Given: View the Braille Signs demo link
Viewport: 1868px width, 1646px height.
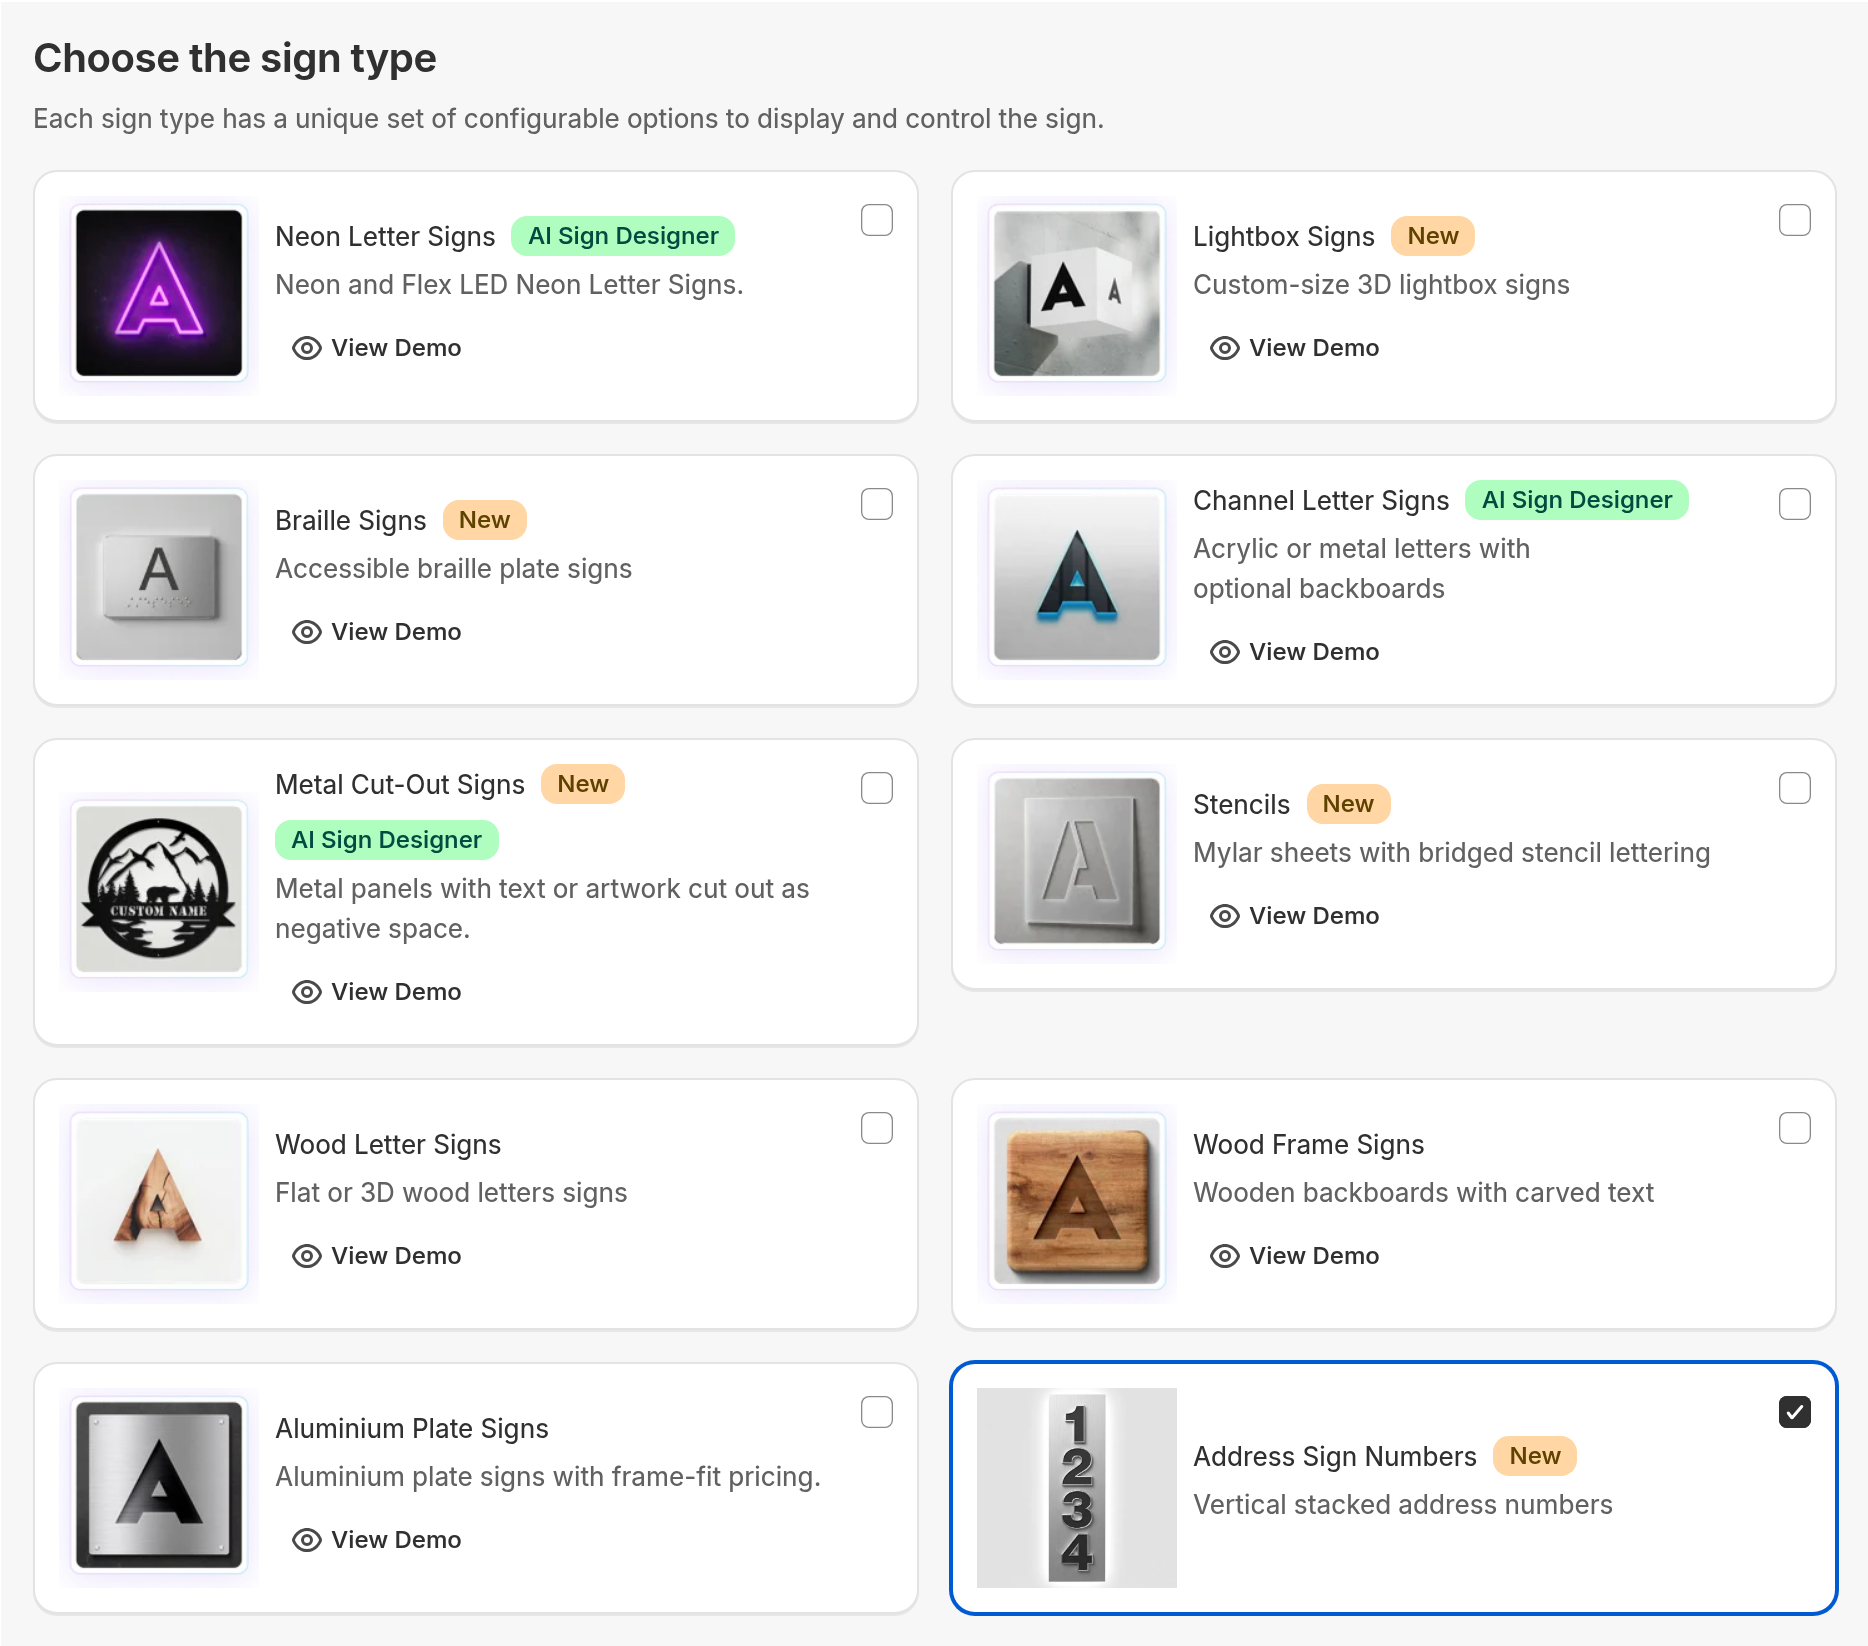Looking at the screenshot, I should 377,632.
